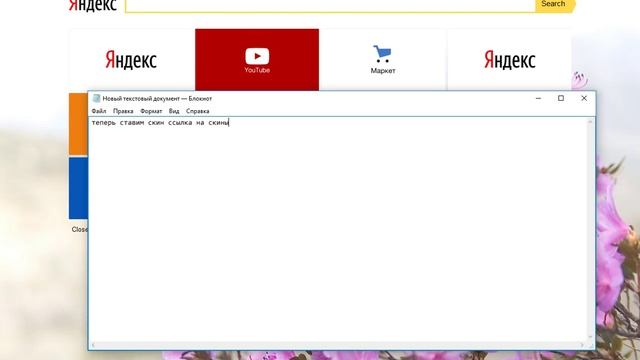Click the YouTube play icon on red tile
The height and width of the screenshot is (360, 640).
tap(257, 56)
